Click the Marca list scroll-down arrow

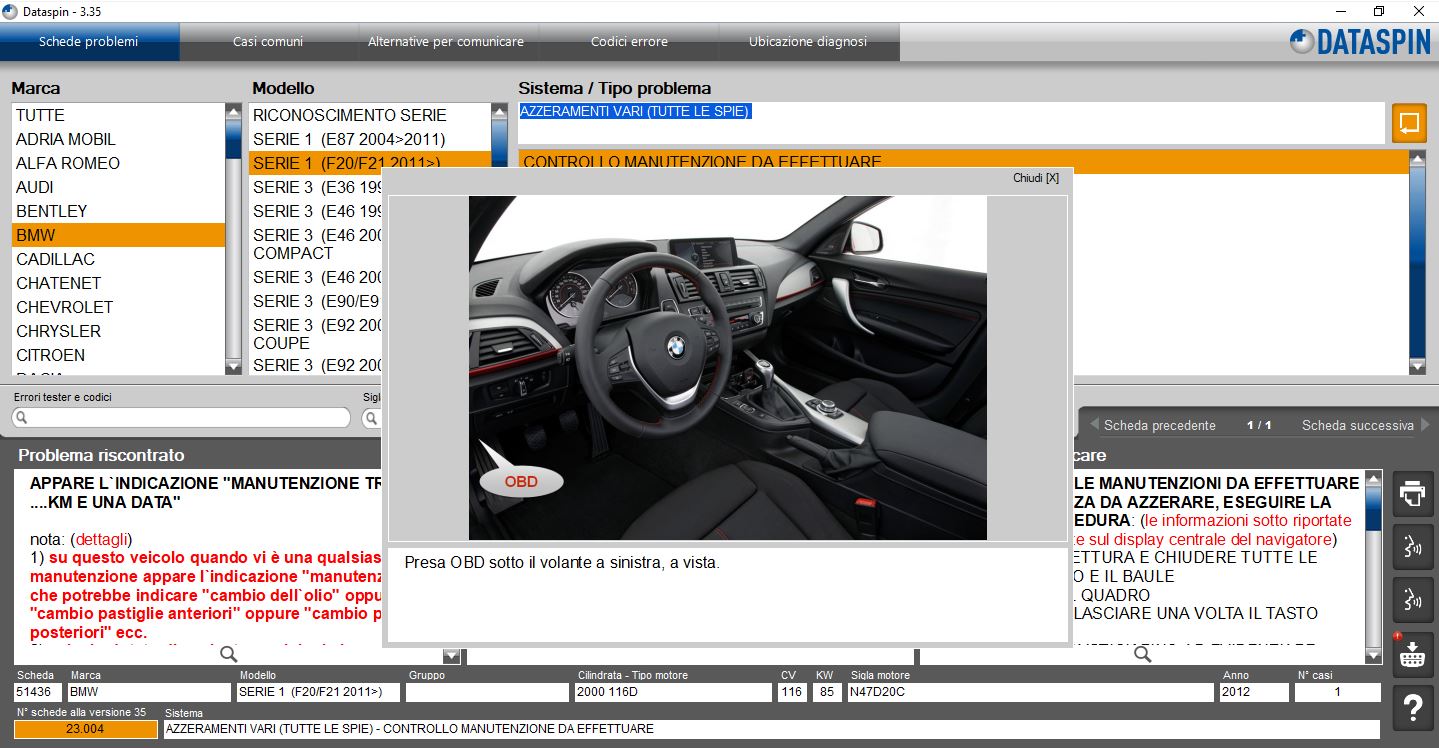[x=234, y=367]
